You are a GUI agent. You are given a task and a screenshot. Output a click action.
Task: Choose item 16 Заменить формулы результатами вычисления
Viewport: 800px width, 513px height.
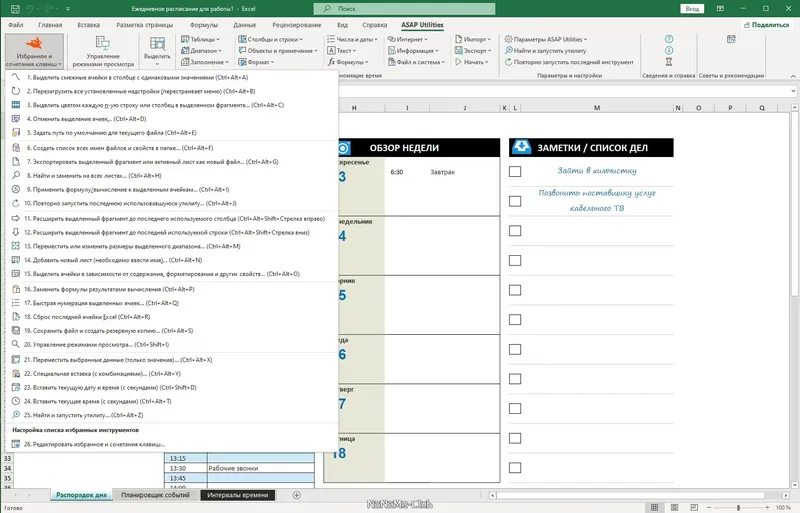(171, 289)
